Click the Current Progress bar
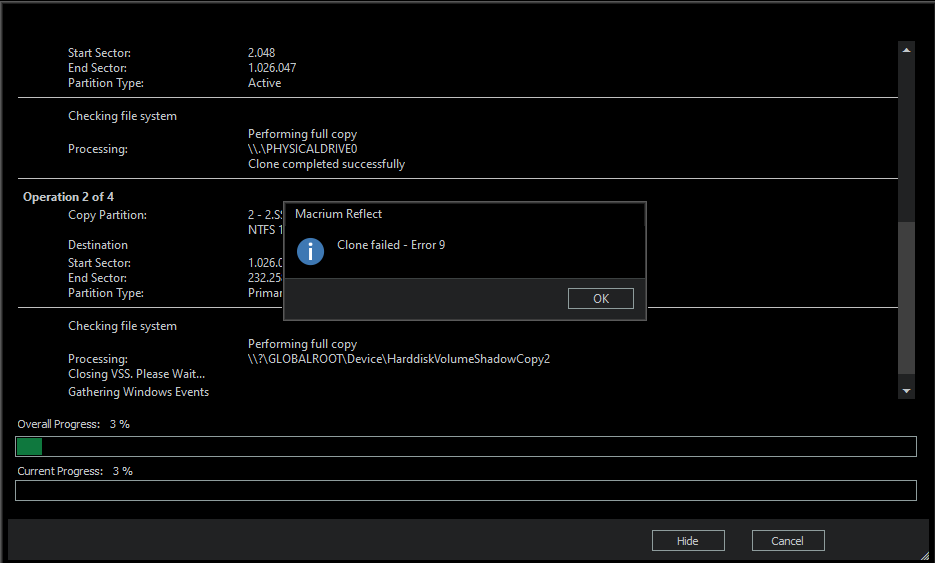The image size is (935, 563). coord(466,491)
